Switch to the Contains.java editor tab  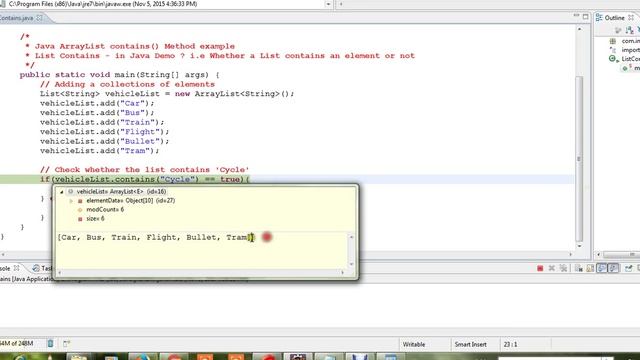click(16, 18)
